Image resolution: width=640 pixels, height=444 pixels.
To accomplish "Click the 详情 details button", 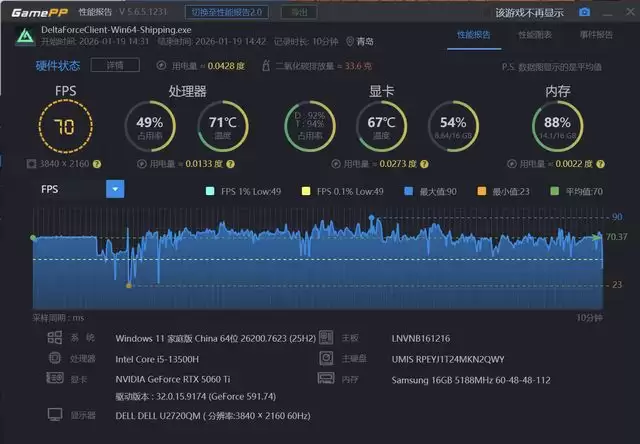I will point(114,65).
